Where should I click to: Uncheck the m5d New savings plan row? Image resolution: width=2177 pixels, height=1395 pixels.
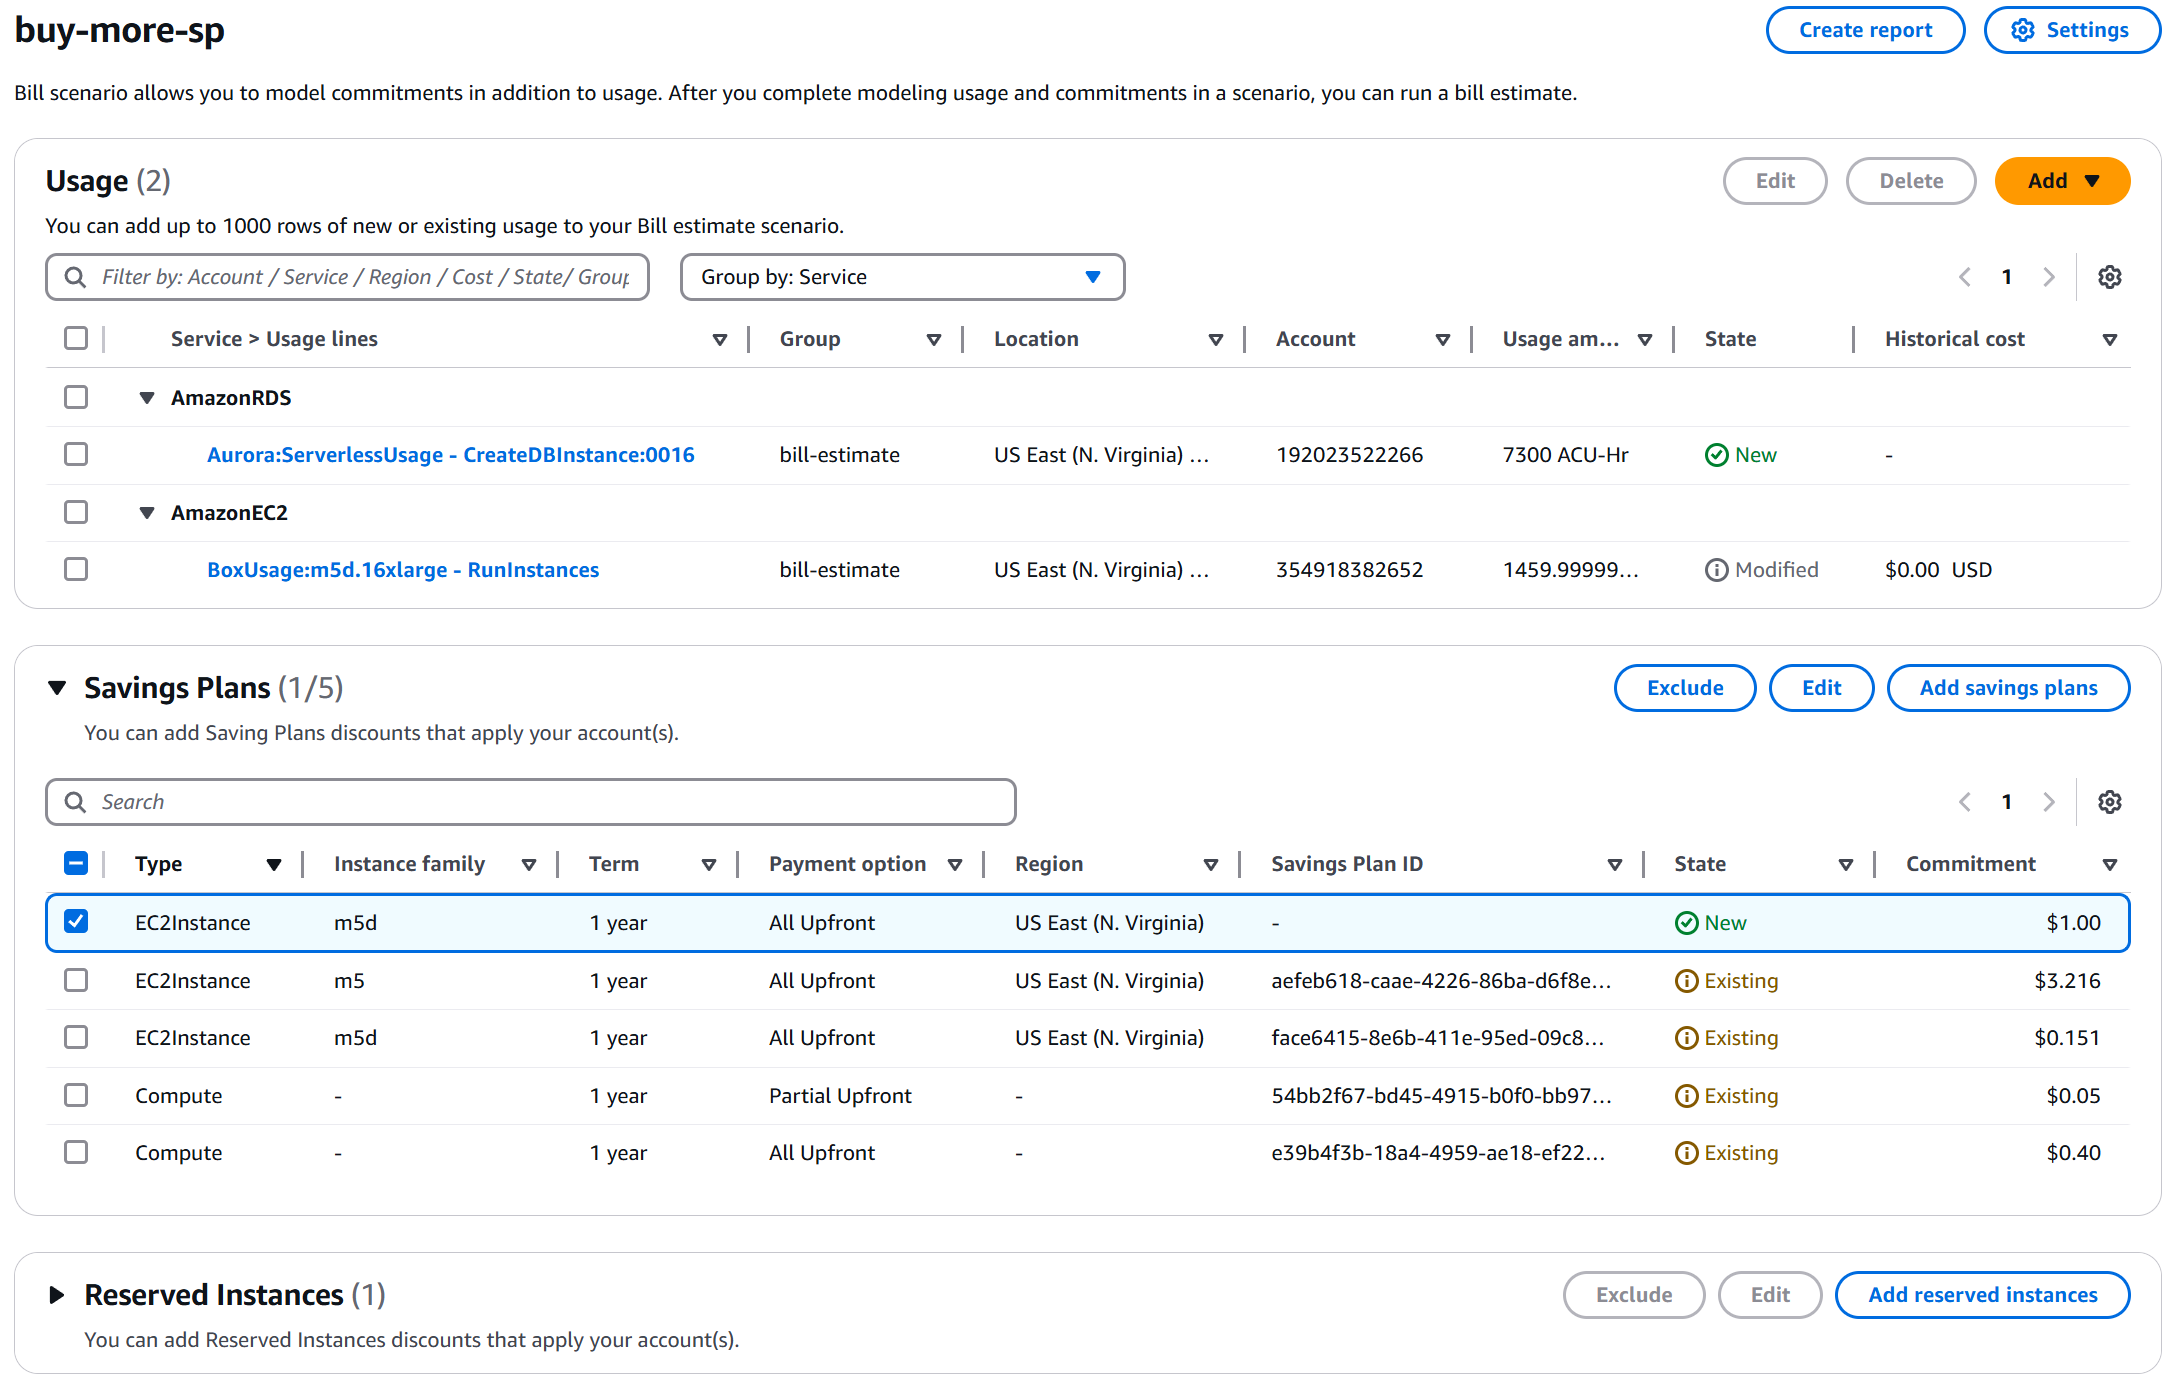tap(76, 921)
